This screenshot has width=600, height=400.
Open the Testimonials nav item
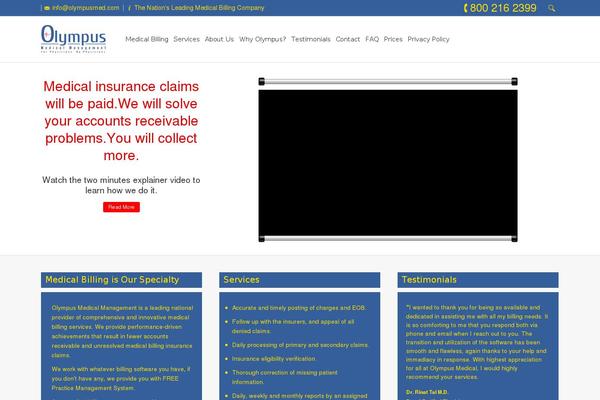point(311,39)
